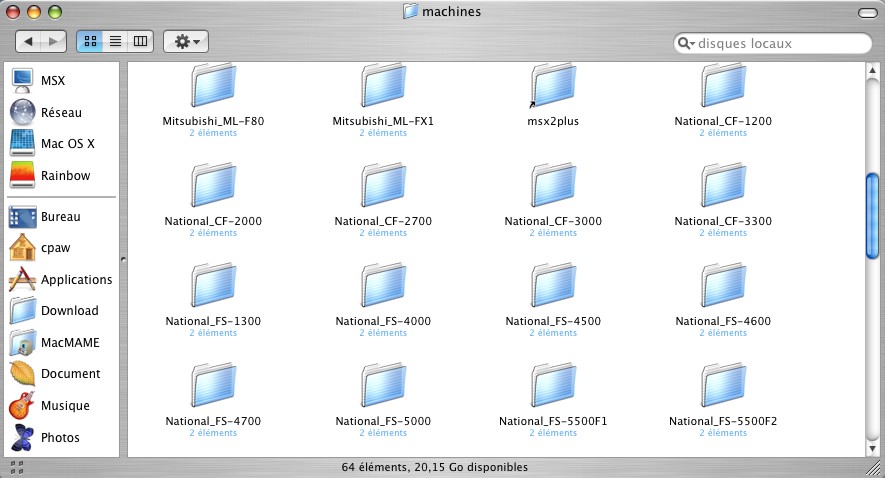This screenshot has height=478, width=885.
Task: Click the status bar text 64 éléments
Action: (435, 467)
